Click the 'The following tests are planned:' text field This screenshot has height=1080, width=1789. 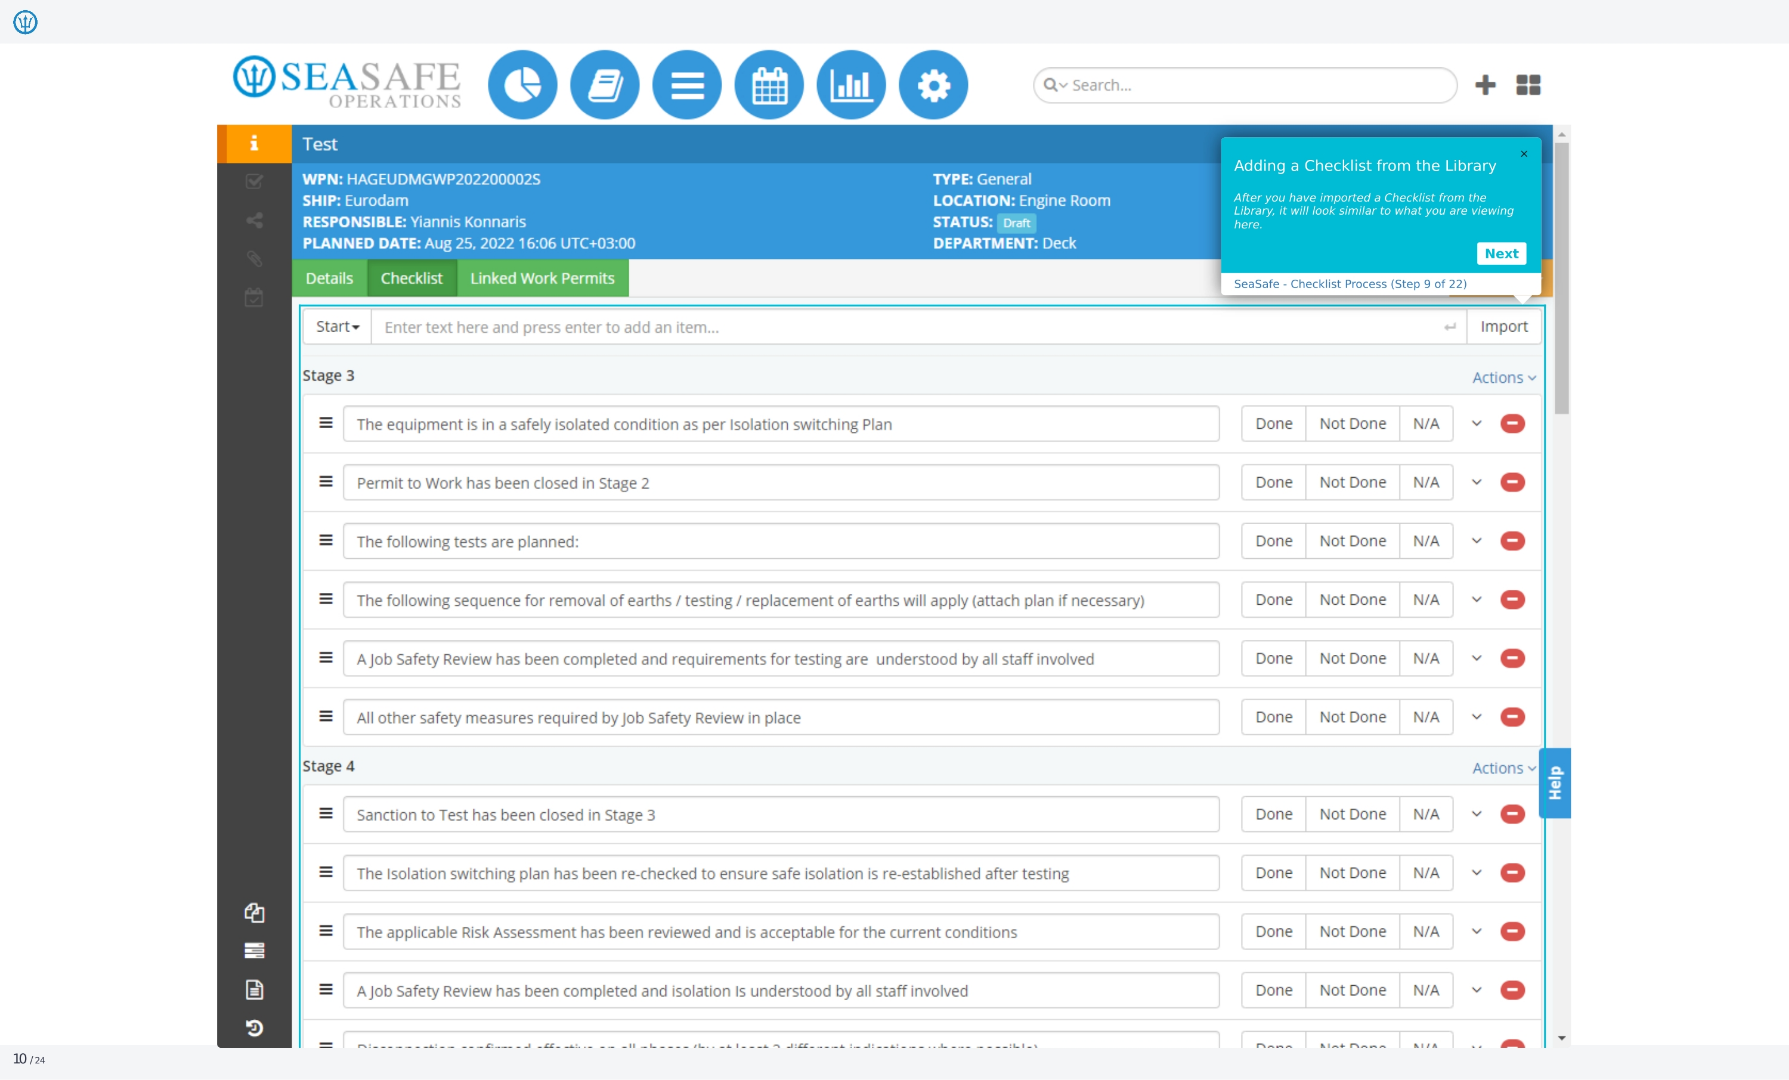781,541
